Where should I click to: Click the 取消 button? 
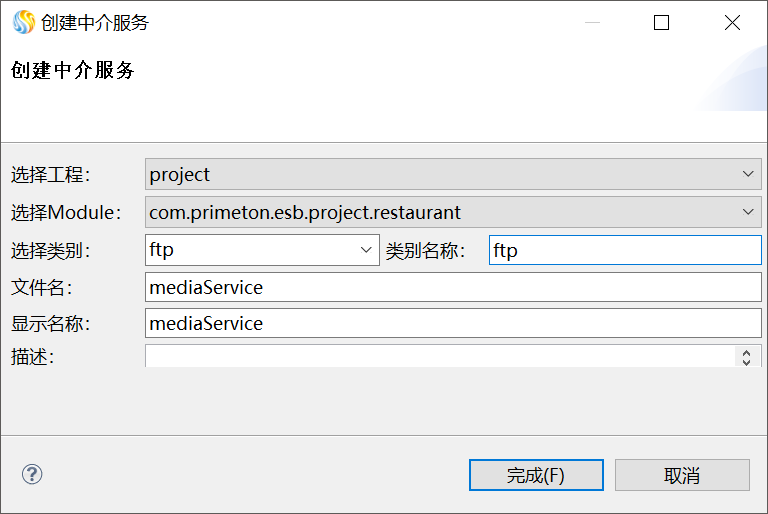(682, 475)
